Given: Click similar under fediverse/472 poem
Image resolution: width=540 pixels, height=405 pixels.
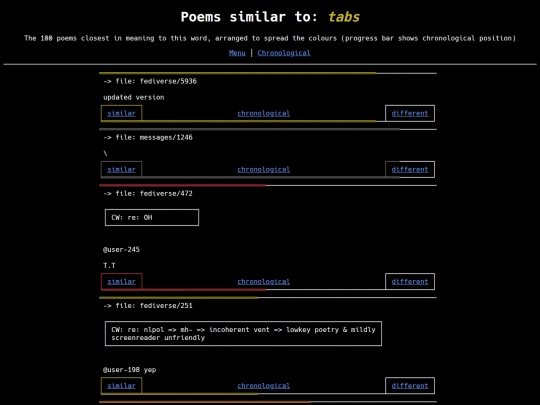Looking at the screenshot, I should click(x=122, y=282).
